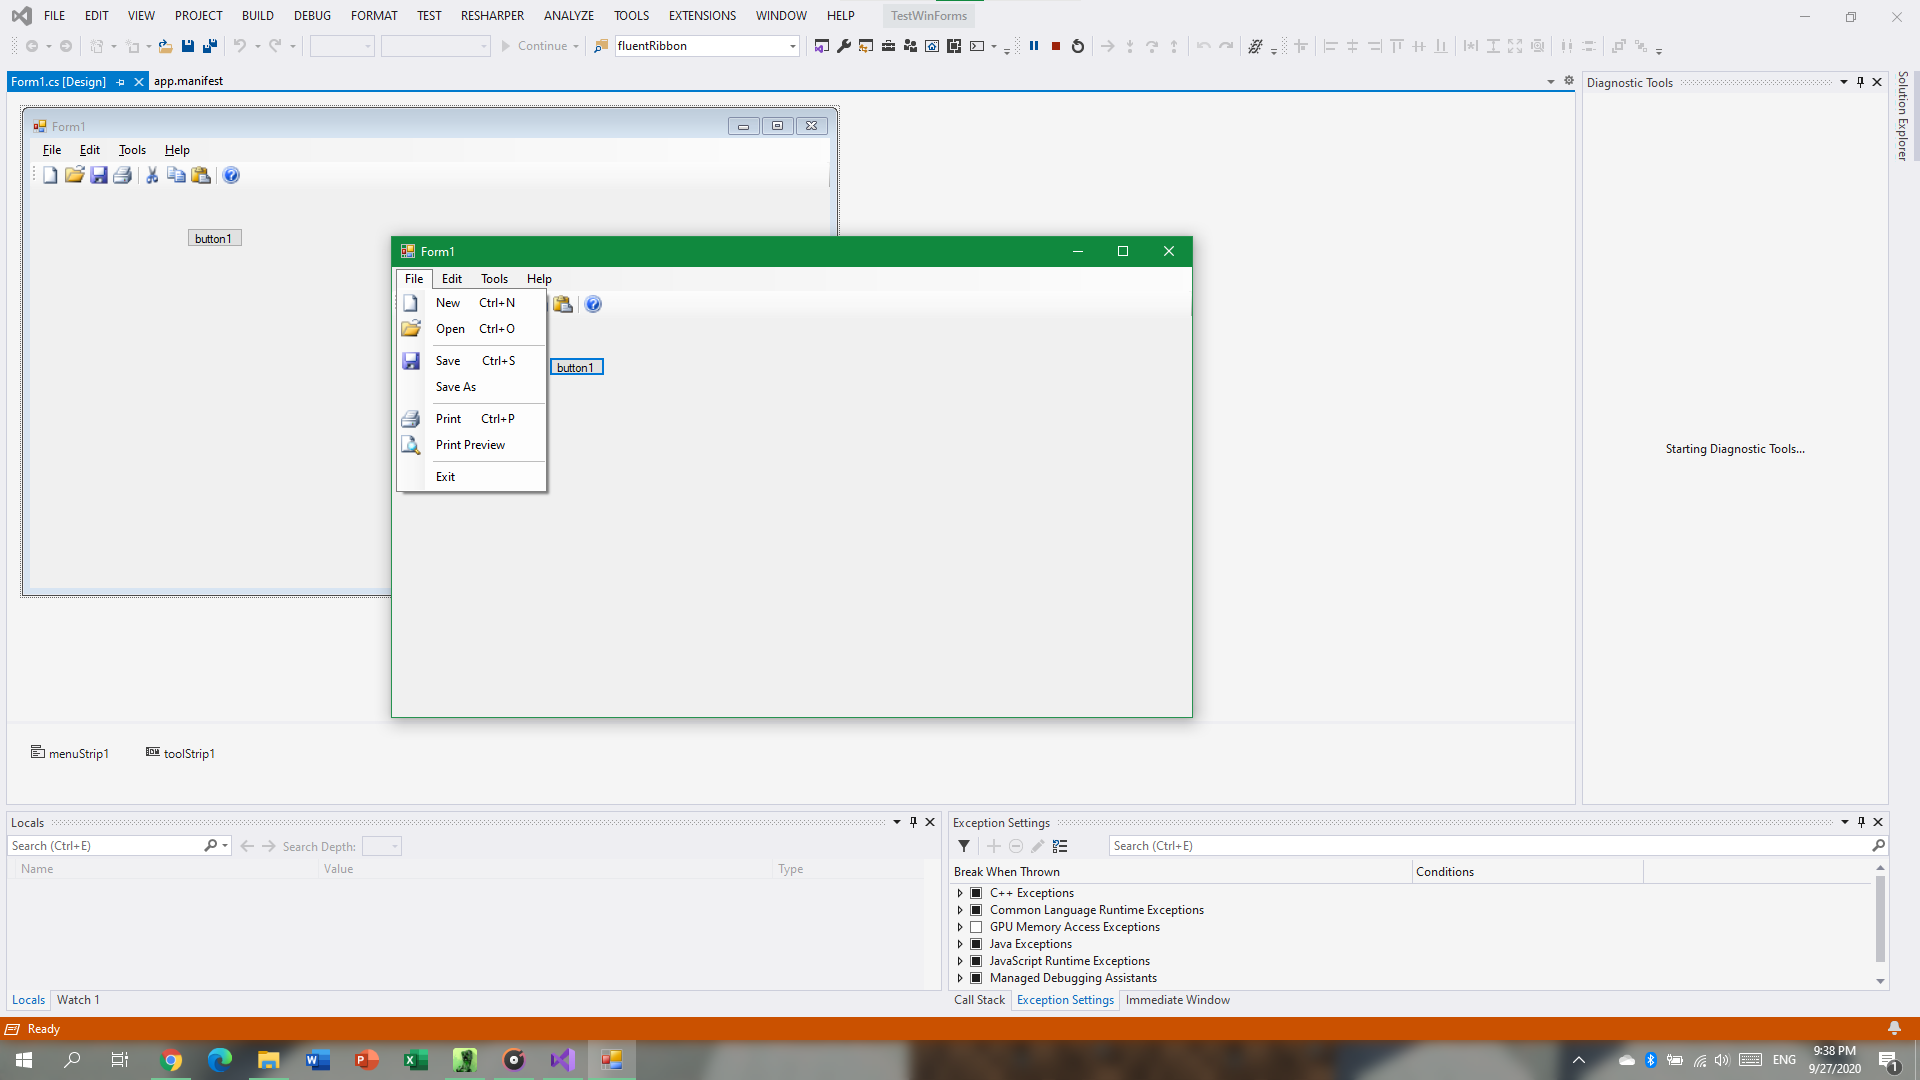Click the Open folder icon in designer toolbar

tap(74, 175)
